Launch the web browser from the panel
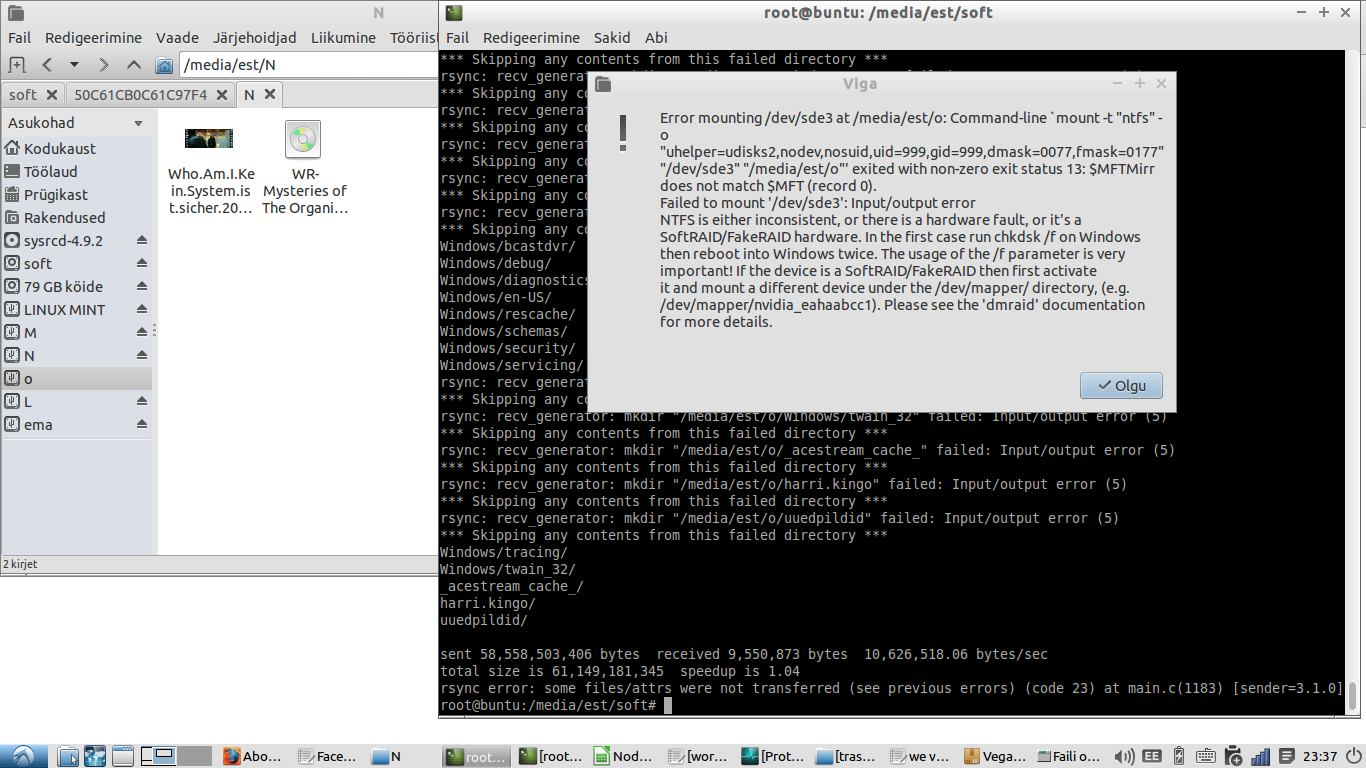 tap(95, 756)
